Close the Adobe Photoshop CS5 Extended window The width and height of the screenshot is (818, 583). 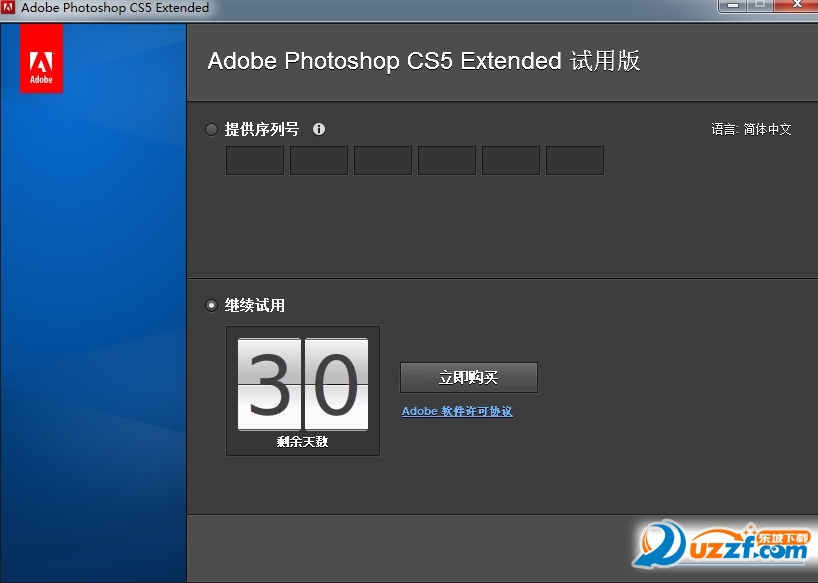[797, 5]
